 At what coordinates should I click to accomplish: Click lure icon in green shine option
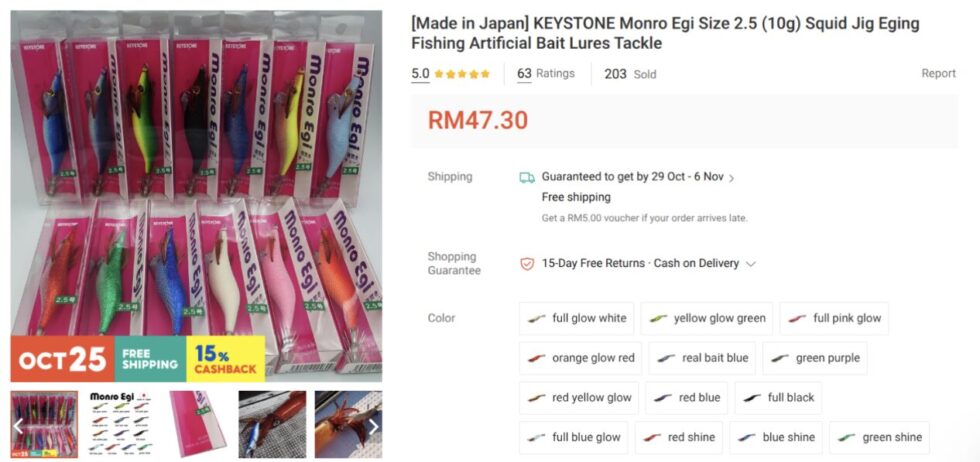pyautogui.click(x=846, y=438)
